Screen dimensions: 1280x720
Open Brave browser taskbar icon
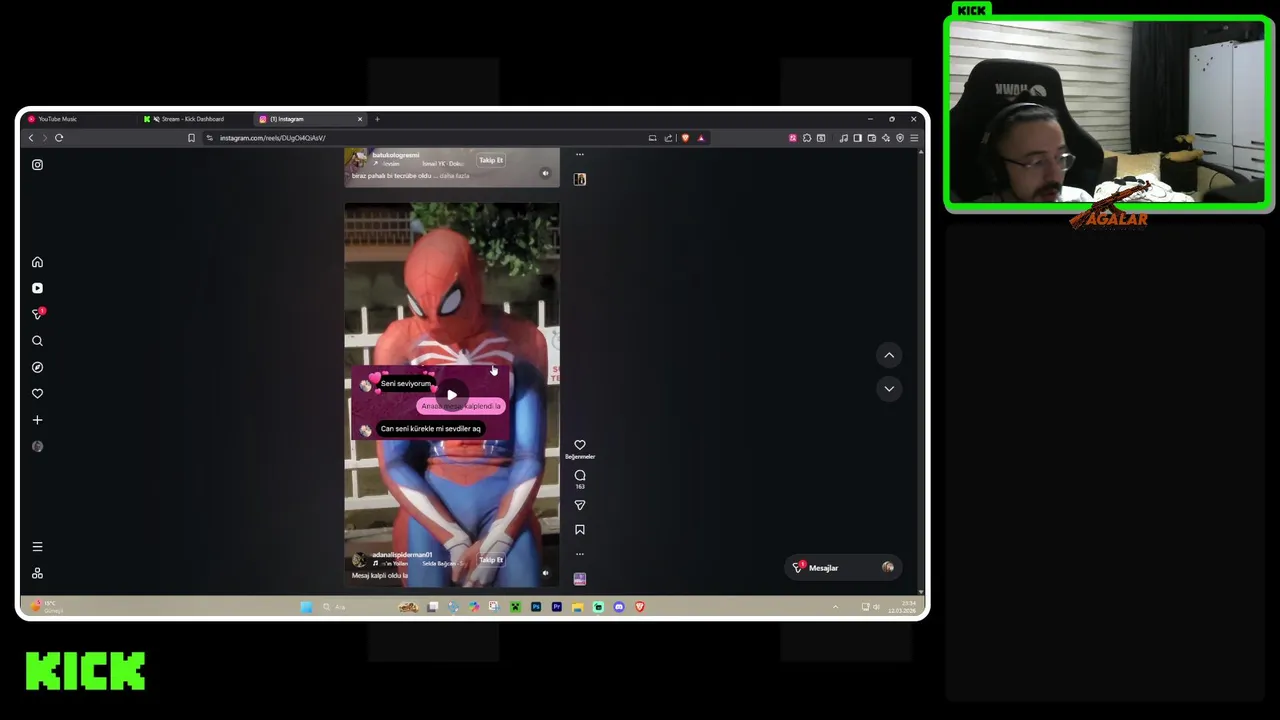click(640, 607)
